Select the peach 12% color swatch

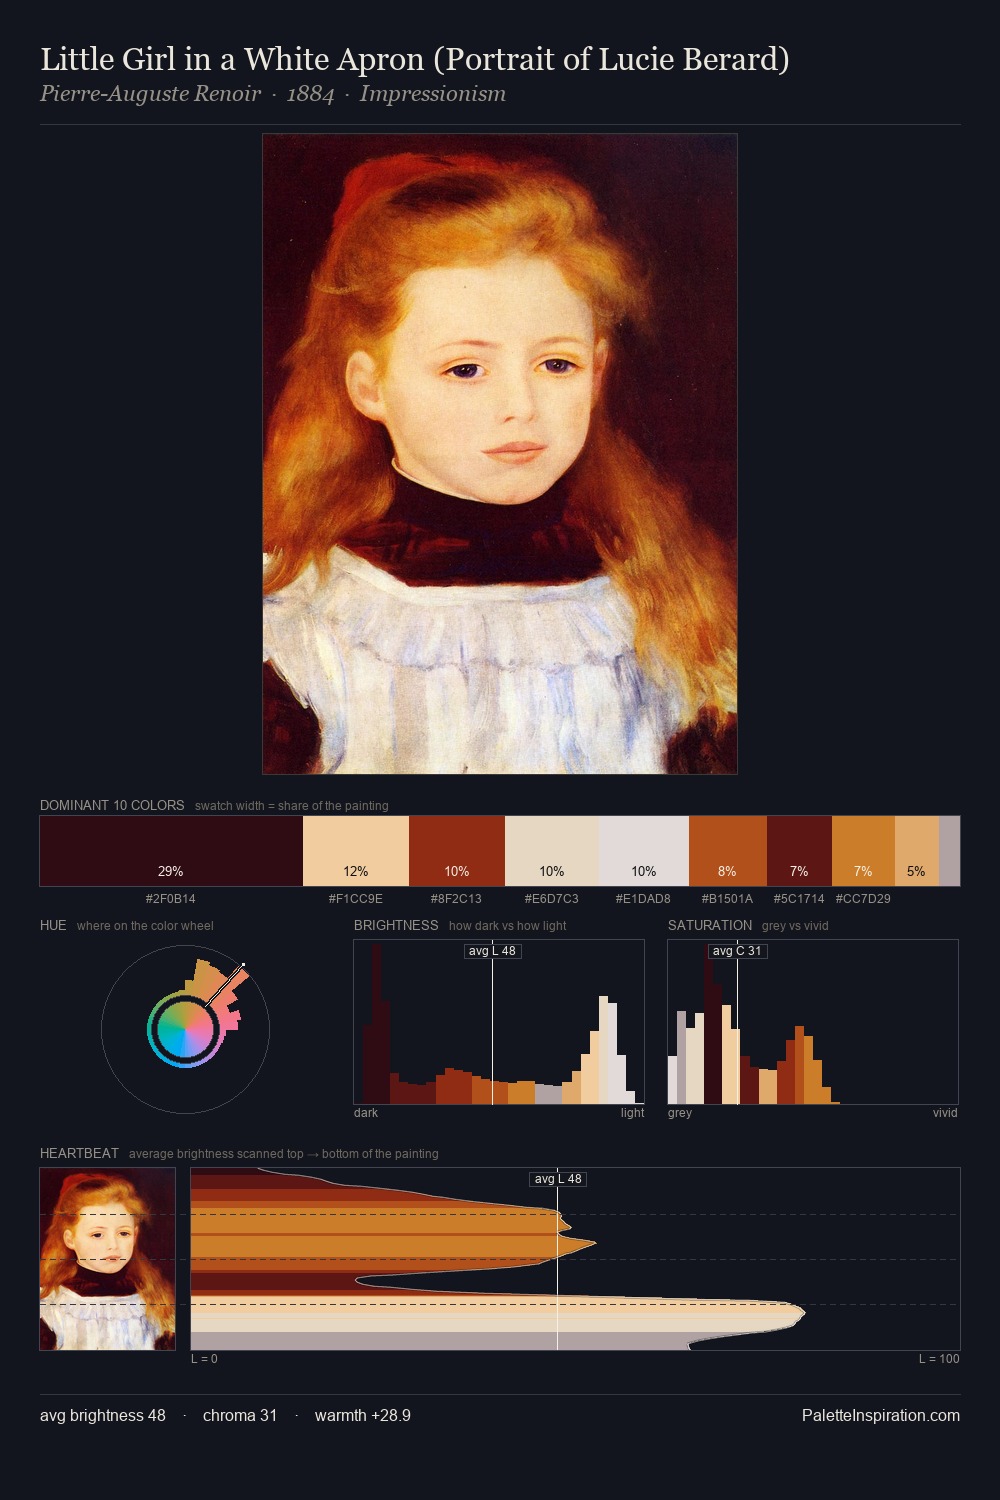(x=356, y=851)
